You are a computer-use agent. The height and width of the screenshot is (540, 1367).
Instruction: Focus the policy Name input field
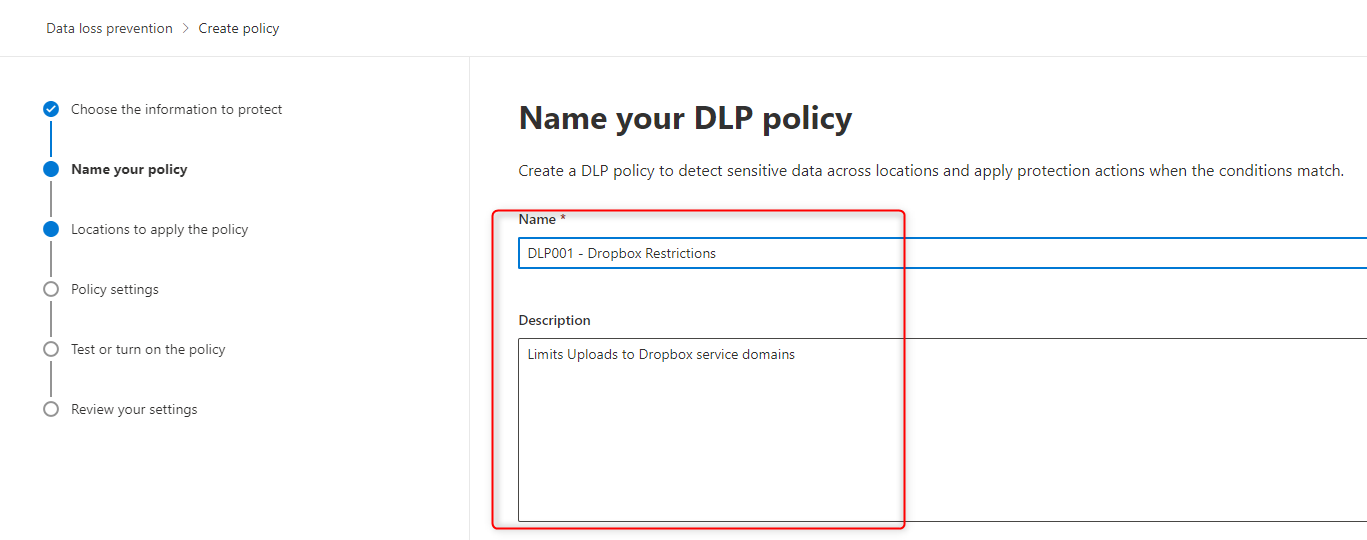point(940,253)
